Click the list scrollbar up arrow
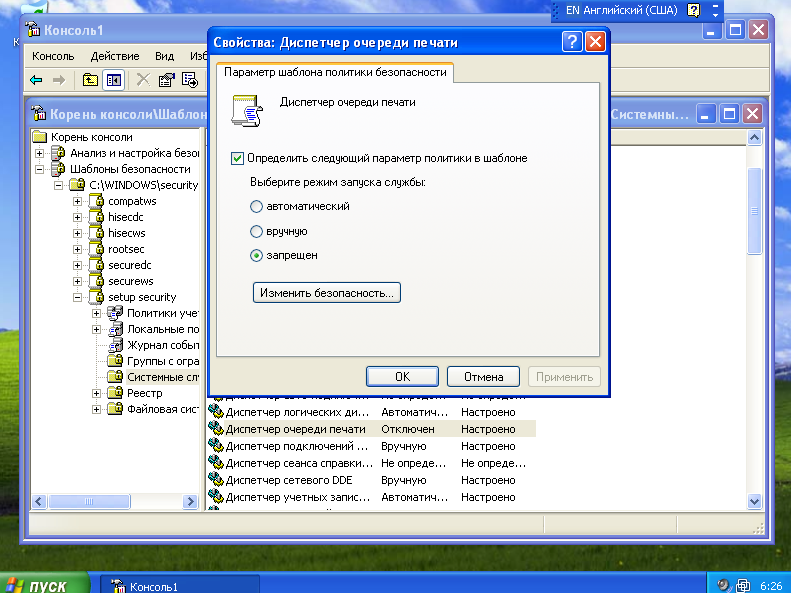This screenshot has width=791, height=593. click(754, 137)
